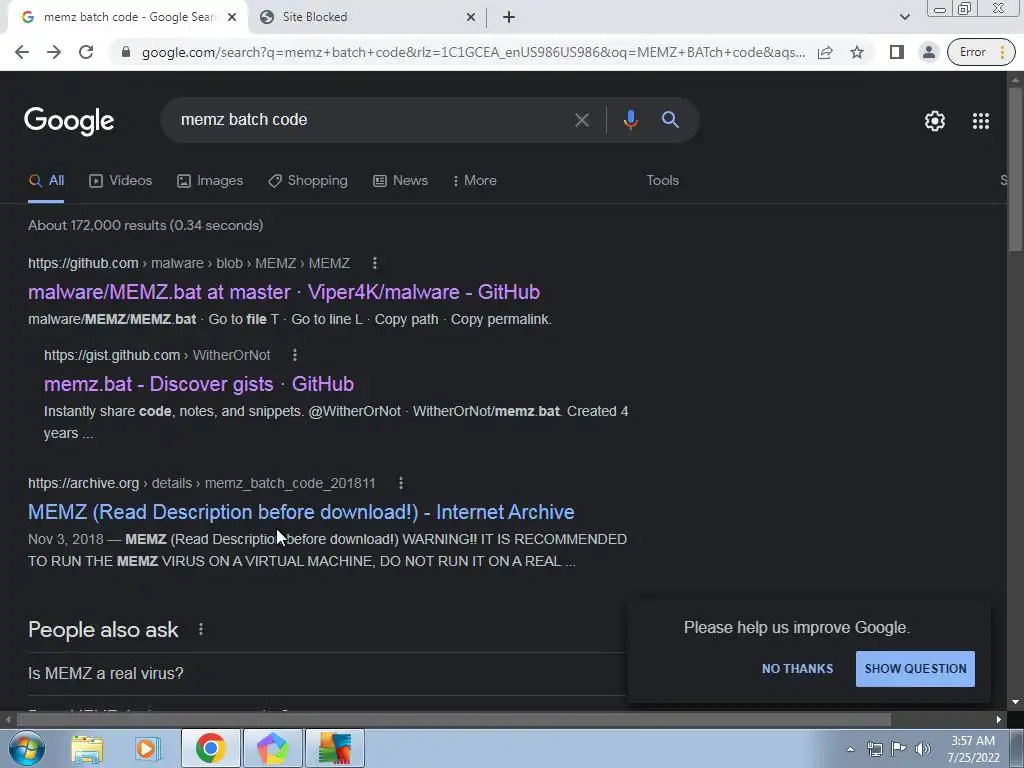Submit search using the magnifier icon

click(x=670, y=120)
